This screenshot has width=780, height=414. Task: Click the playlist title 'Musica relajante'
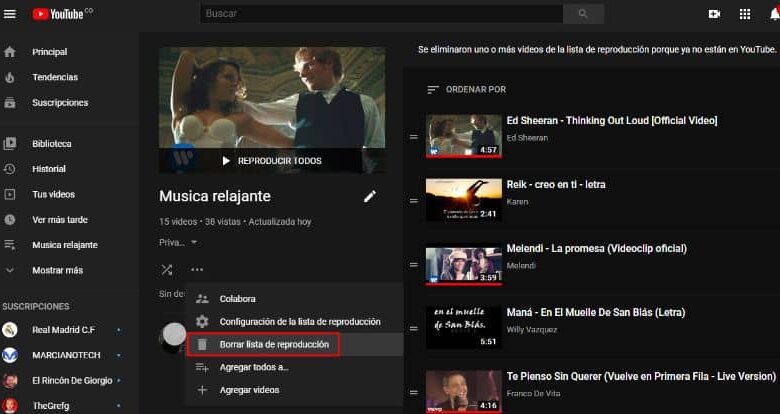click(215, 196)
